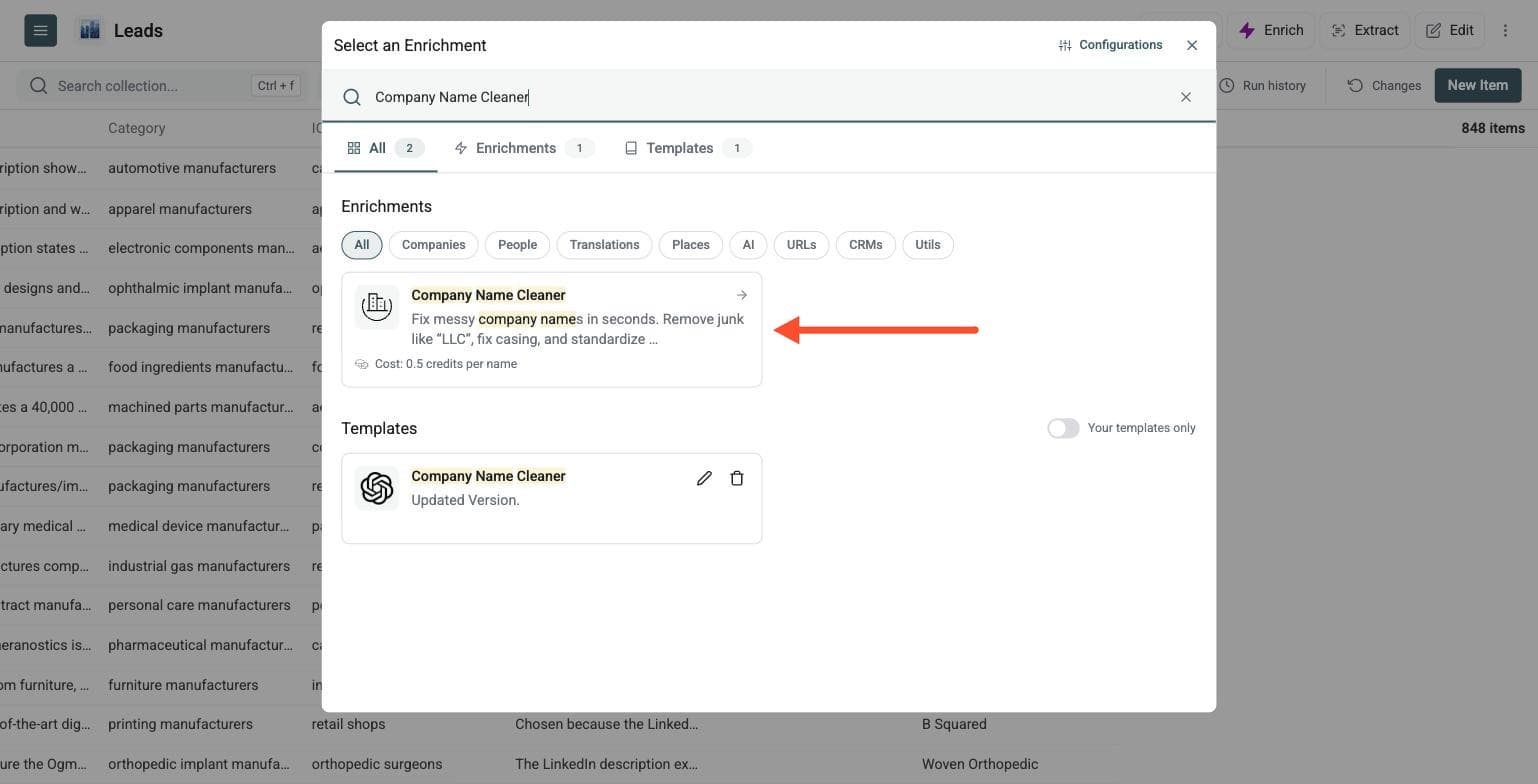
Task: Open Configurations in the dialog header
Action: (1110, 45)
